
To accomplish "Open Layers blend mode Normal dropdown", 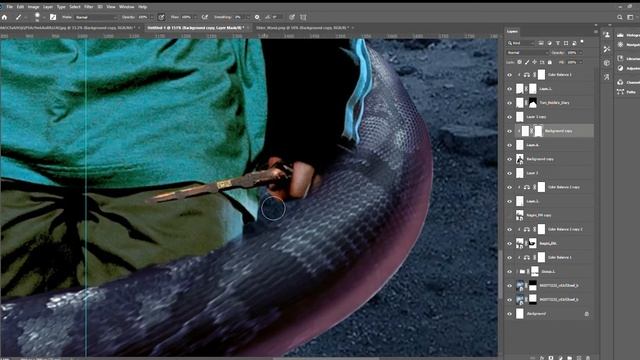I will tap(527, 53).
